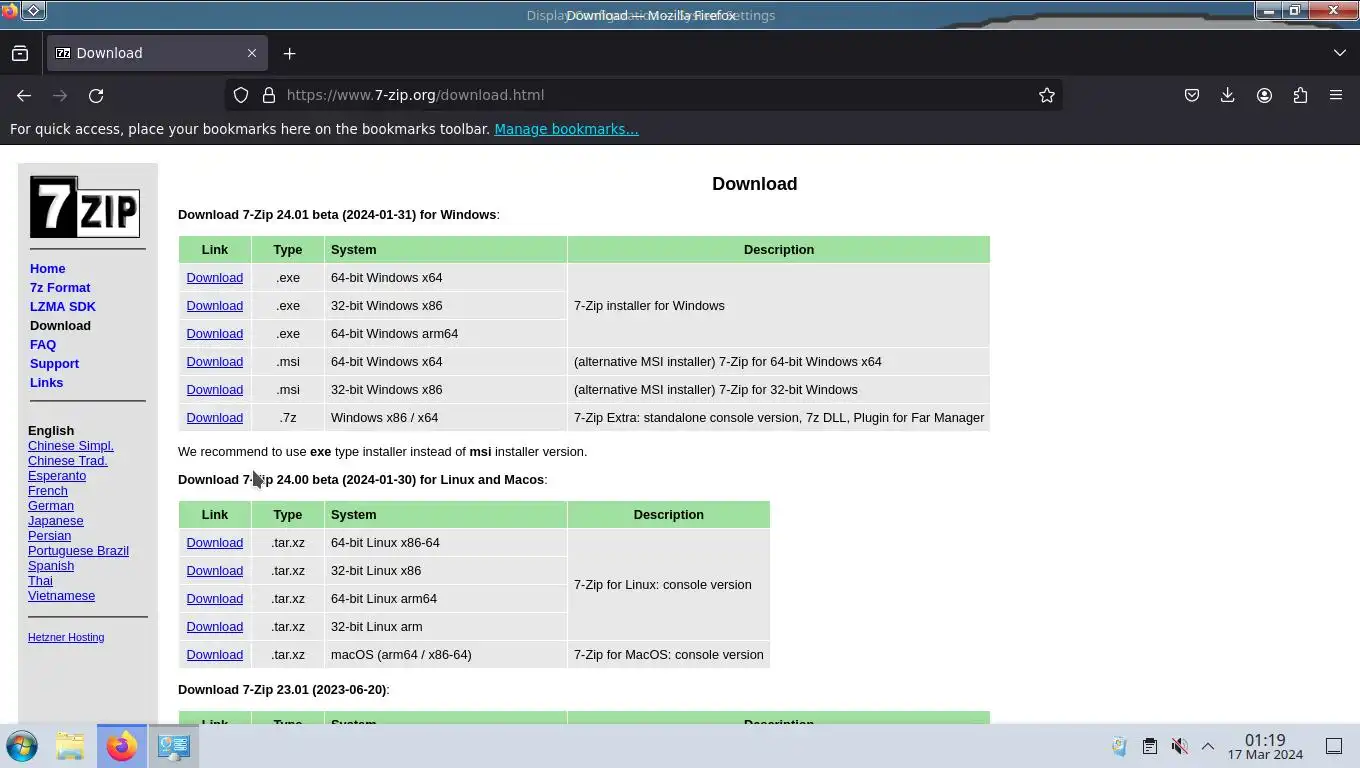This screenshot has width=1360, height=768.
Task: Open the start menu on the taskbar
Action: pyautogui.click(x=22, y=746)
